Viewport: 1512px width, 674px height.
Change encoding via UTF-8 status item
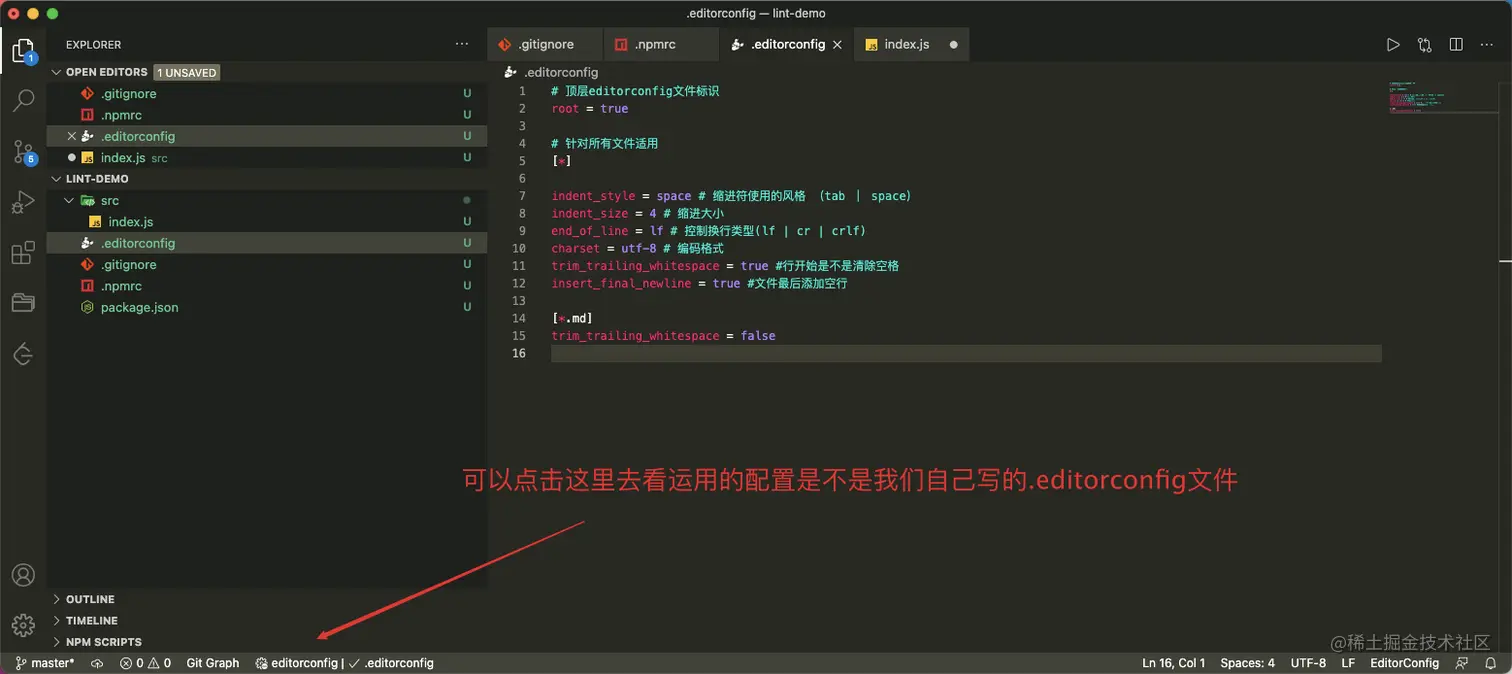[1308, 663]
